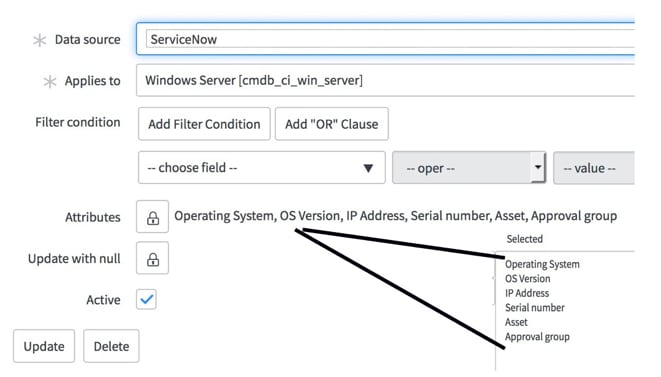Open the value selector
661x377 pixels.
pos(594,168)
